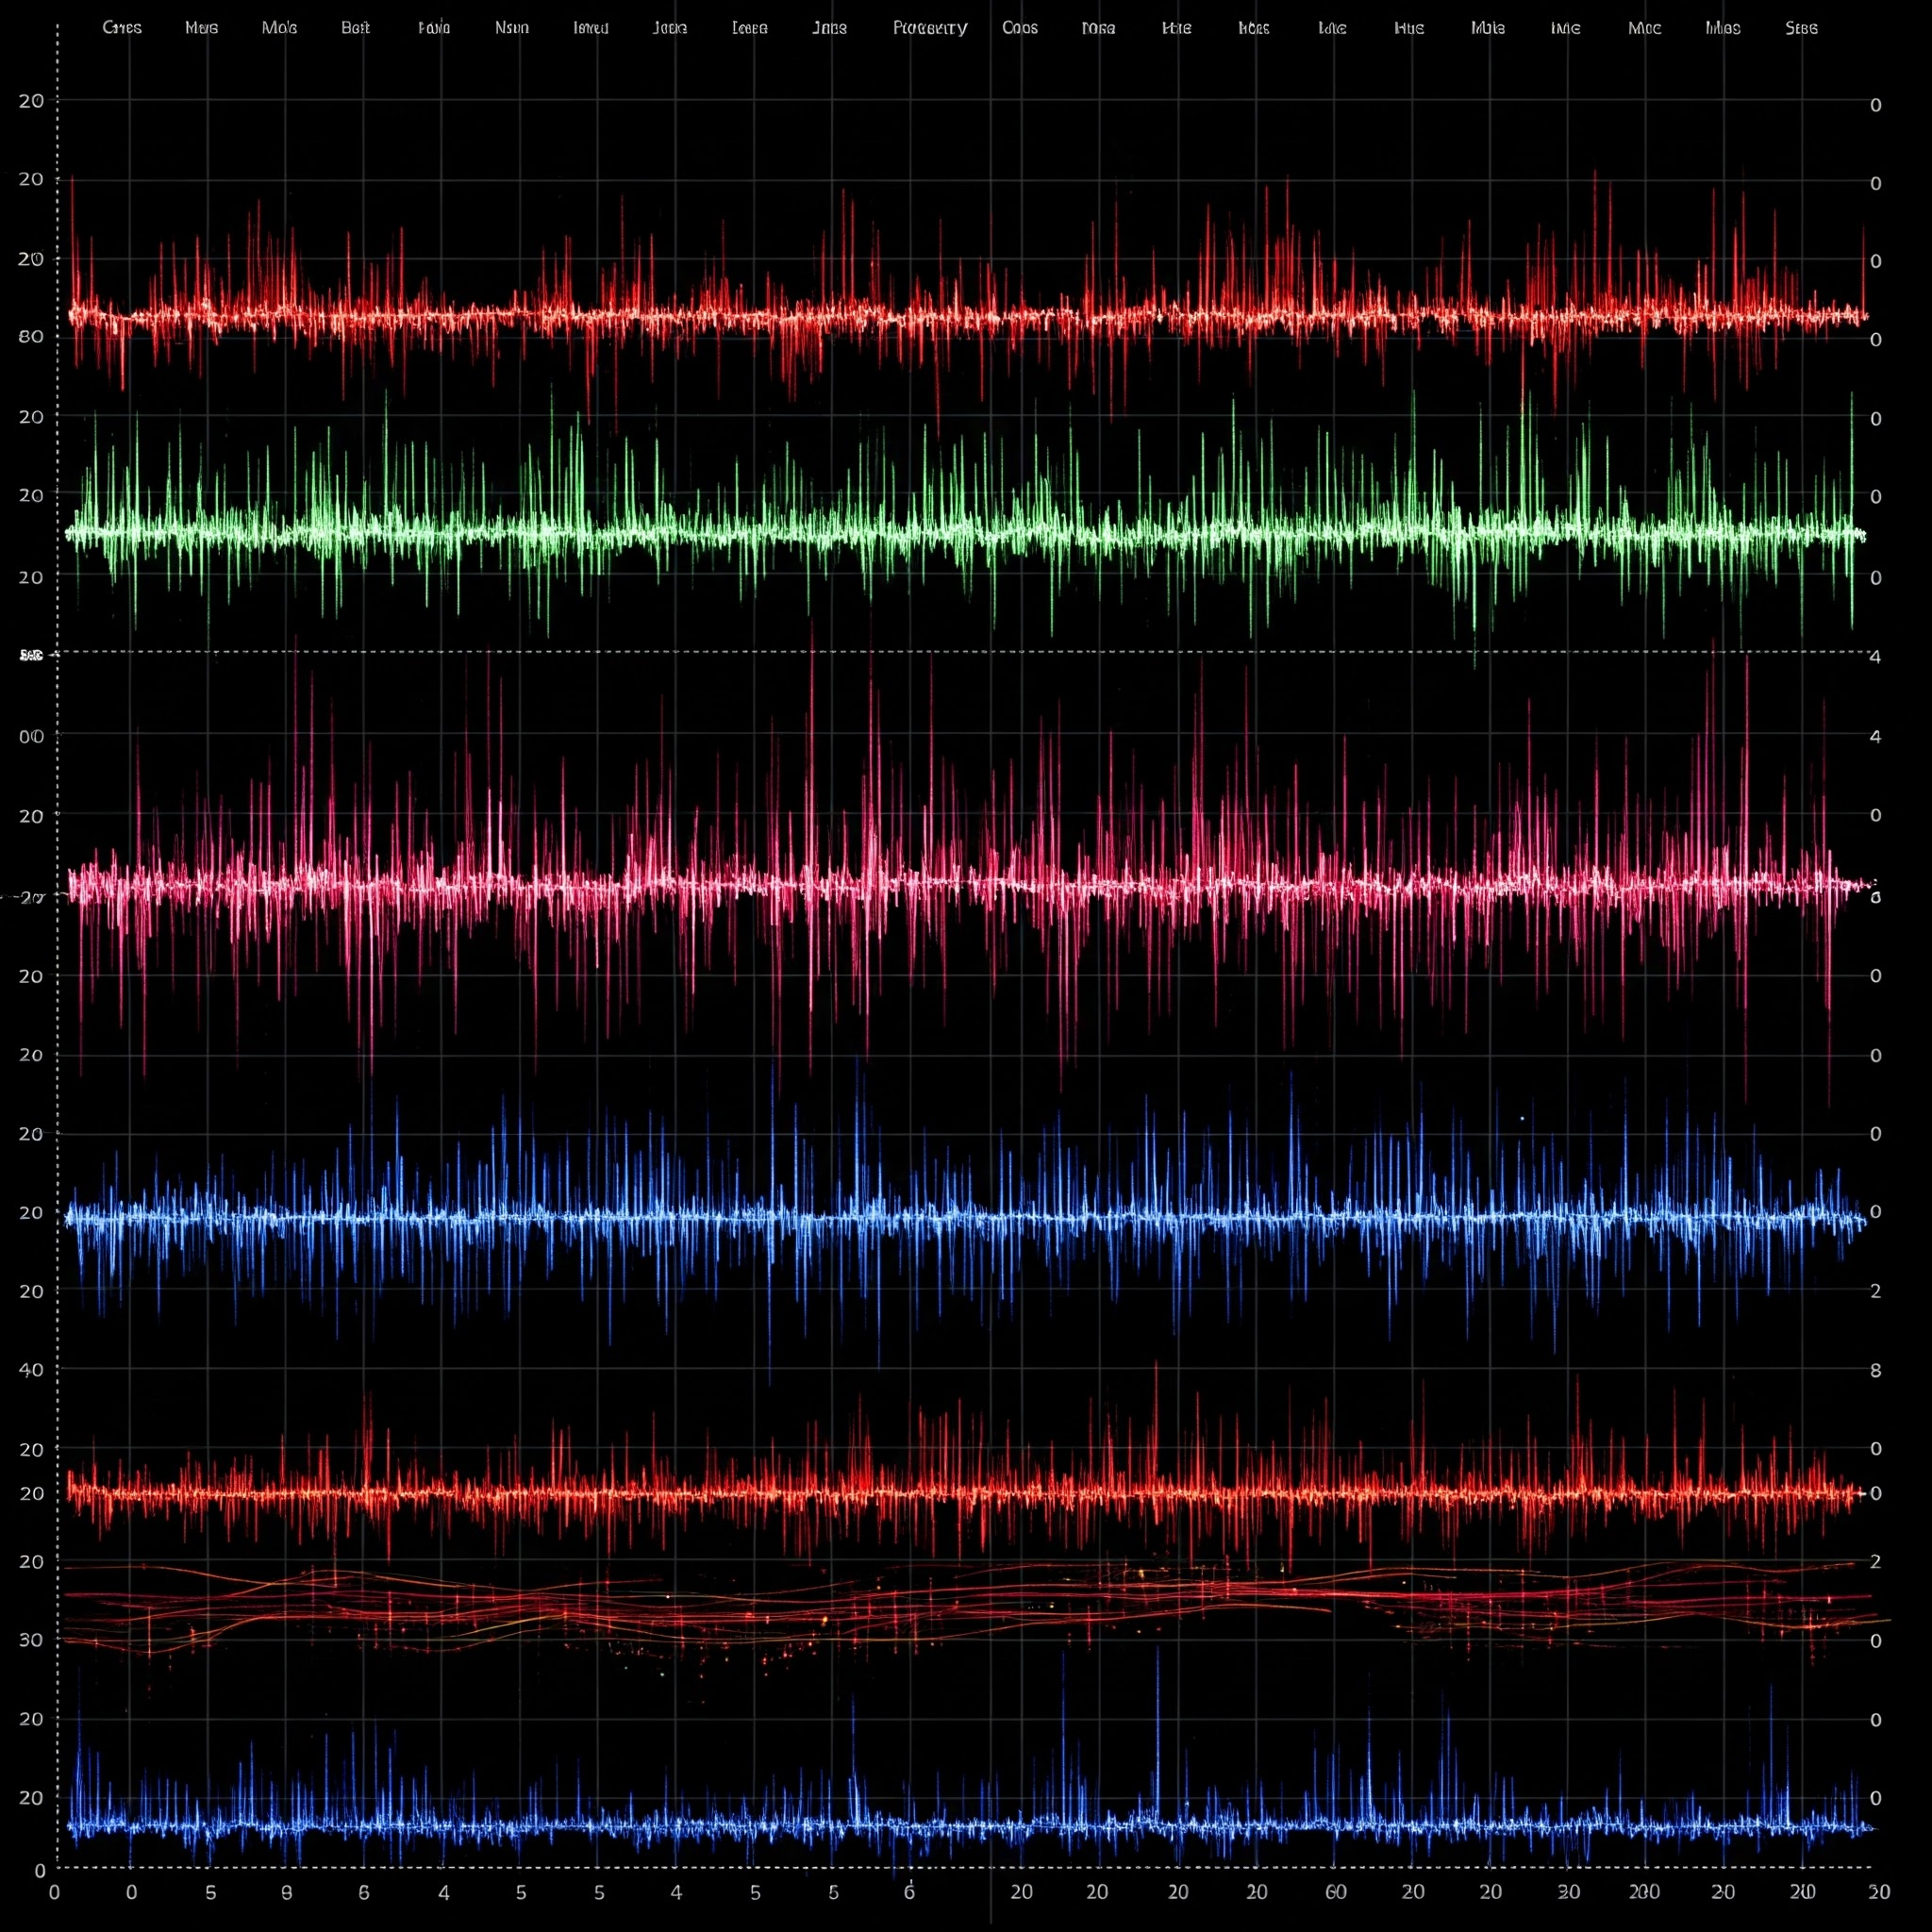Click the 'Coos' header label
Image resolution: width=1932 pixels, height=1932 pixels.
(1019, 28)
